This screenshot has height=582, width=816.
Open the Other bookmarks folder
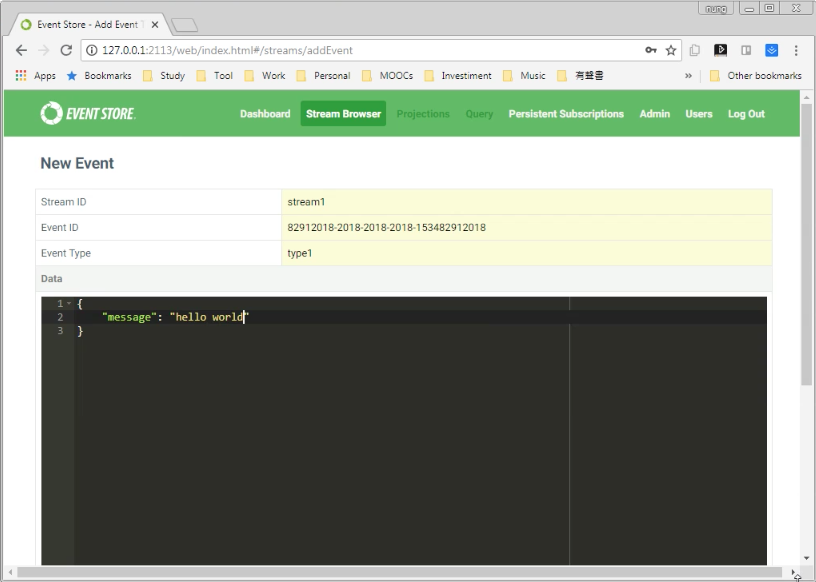[x=756, y=75]
